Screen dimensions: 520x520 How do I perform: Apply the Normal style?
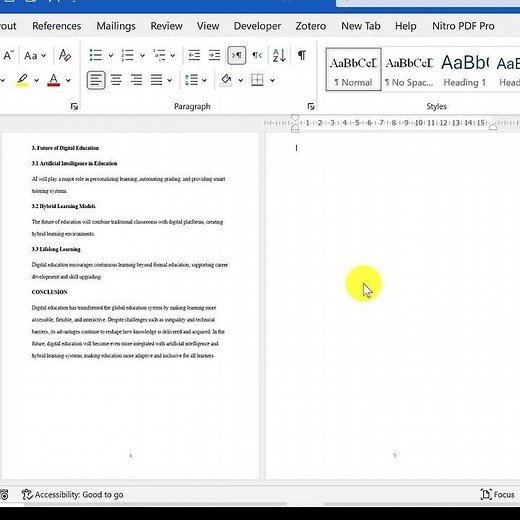coord(353,69)
